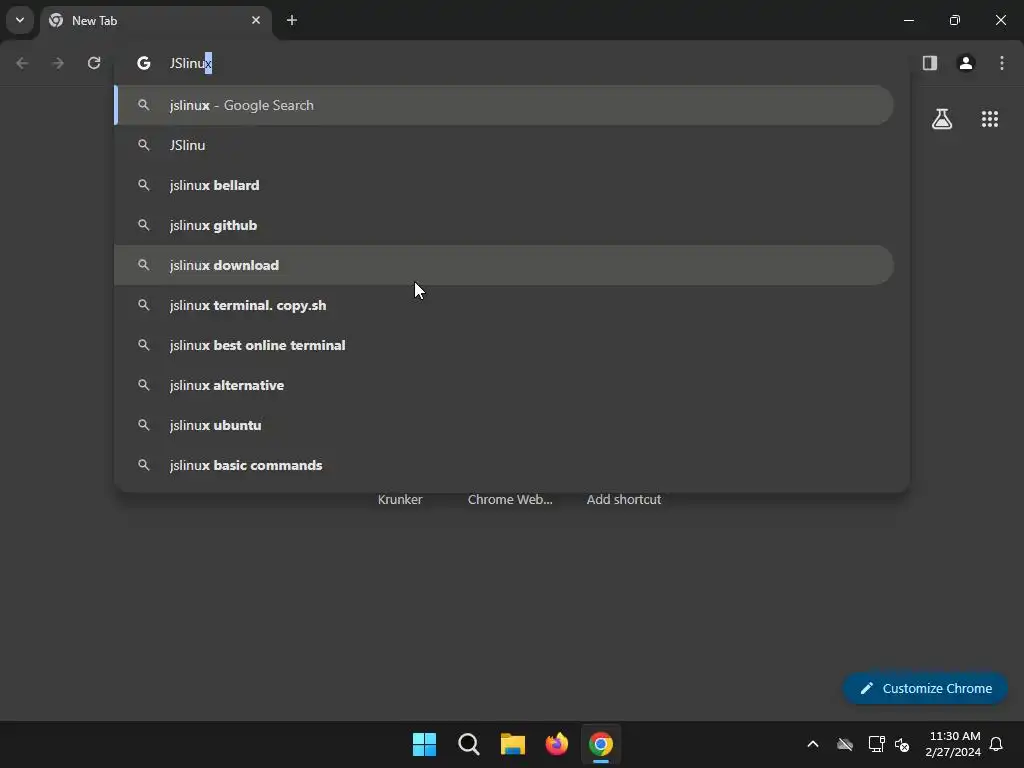Select suggestion jslinux - Google Search
This screenshot has width=1024, height=768.
click(504, 105)
